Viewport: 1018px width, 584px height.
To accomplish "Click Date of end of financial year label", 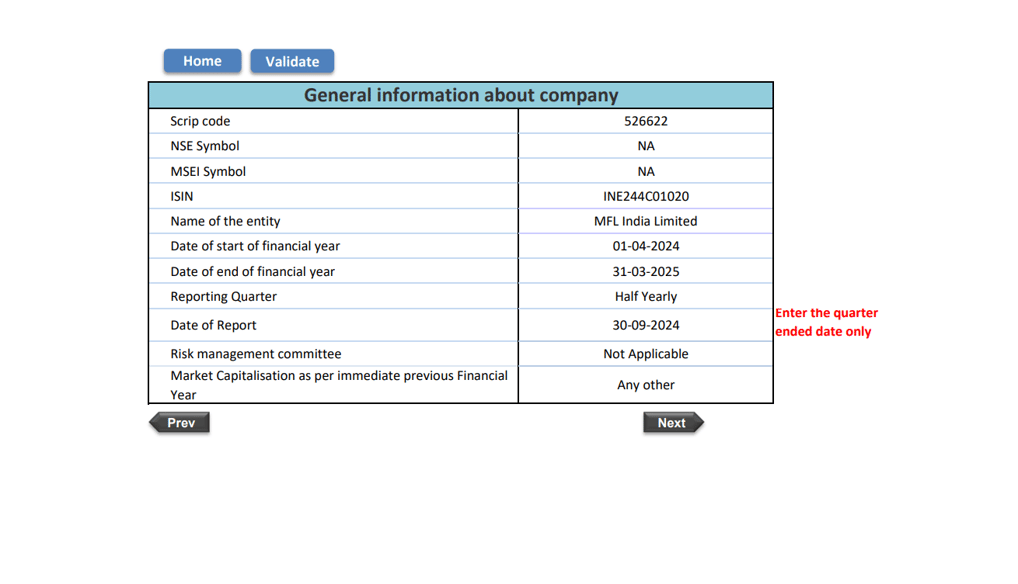I will 253,271.
